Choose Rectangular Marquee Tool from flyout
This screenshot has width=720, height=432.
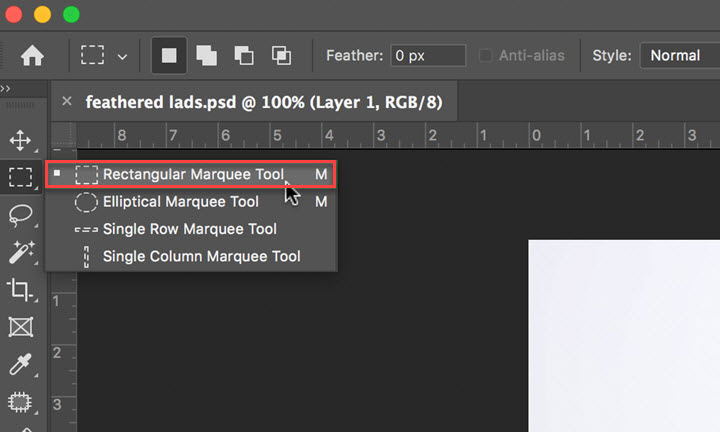pos(191,174)
